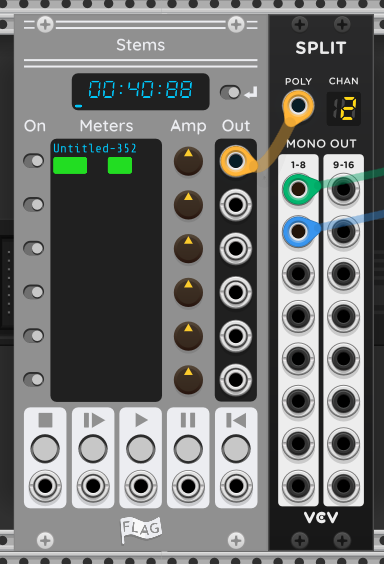Click the green-cabled Mono Out jack
This screenshot has width=384, height=564.
tap(298, 189)
